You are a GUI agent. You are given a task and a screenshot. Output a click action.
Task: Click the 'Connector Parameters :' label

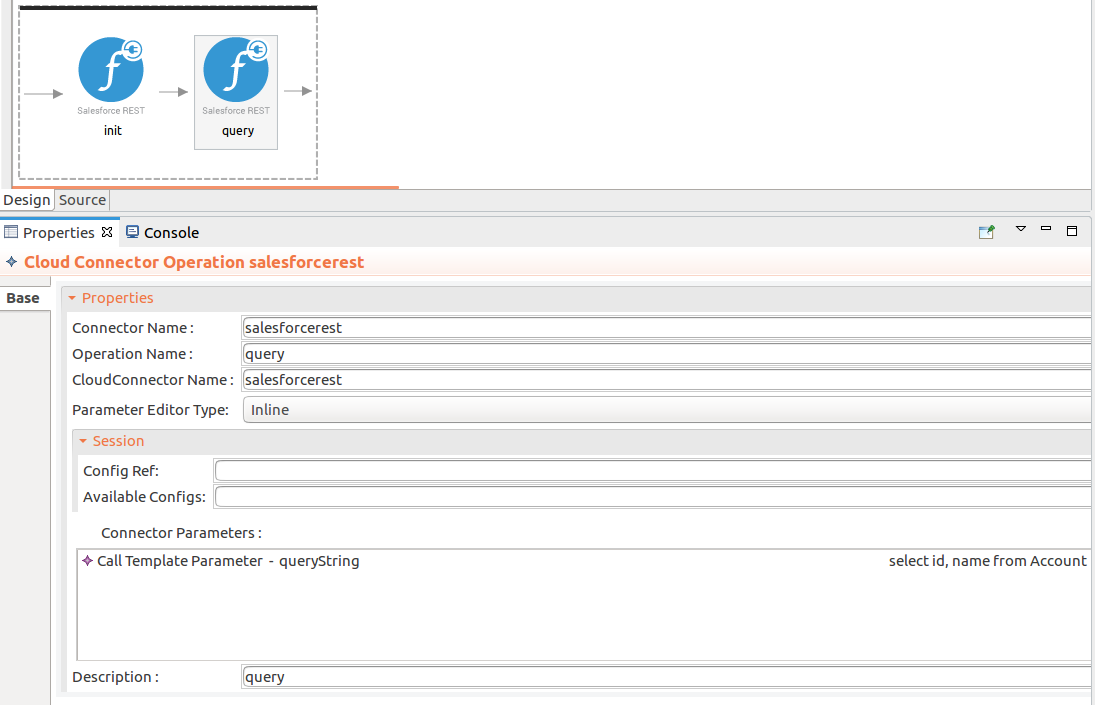coord(182,533)
